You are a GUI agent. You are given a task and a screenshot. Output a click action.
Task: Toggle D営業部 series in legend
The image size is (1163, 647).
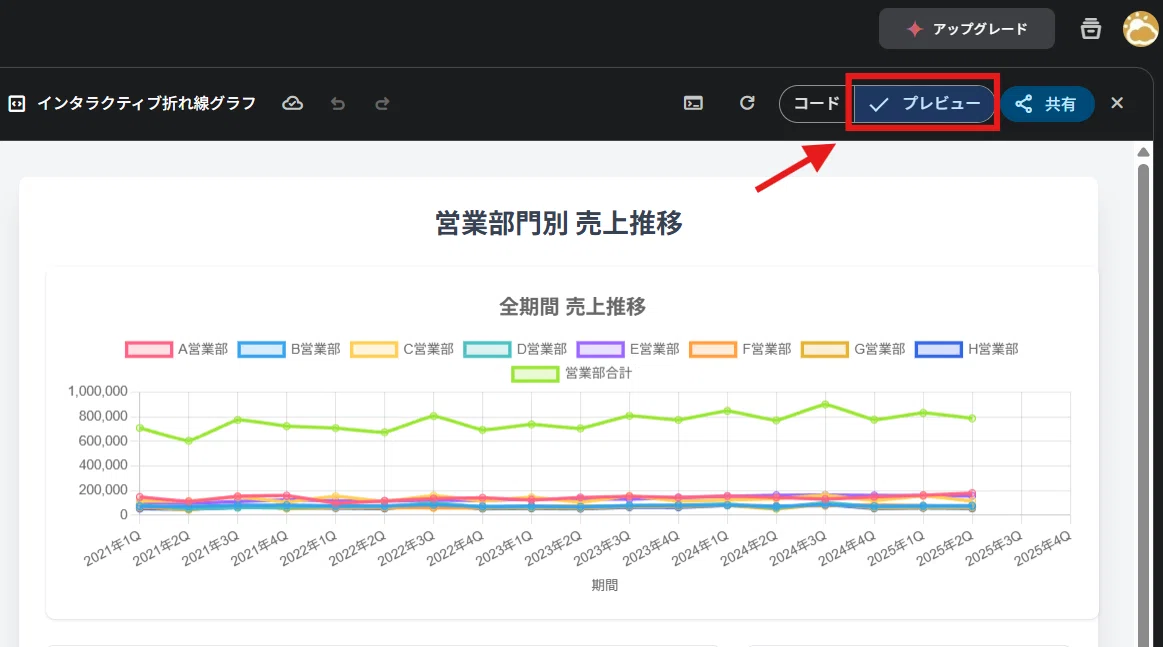point(515,349)
